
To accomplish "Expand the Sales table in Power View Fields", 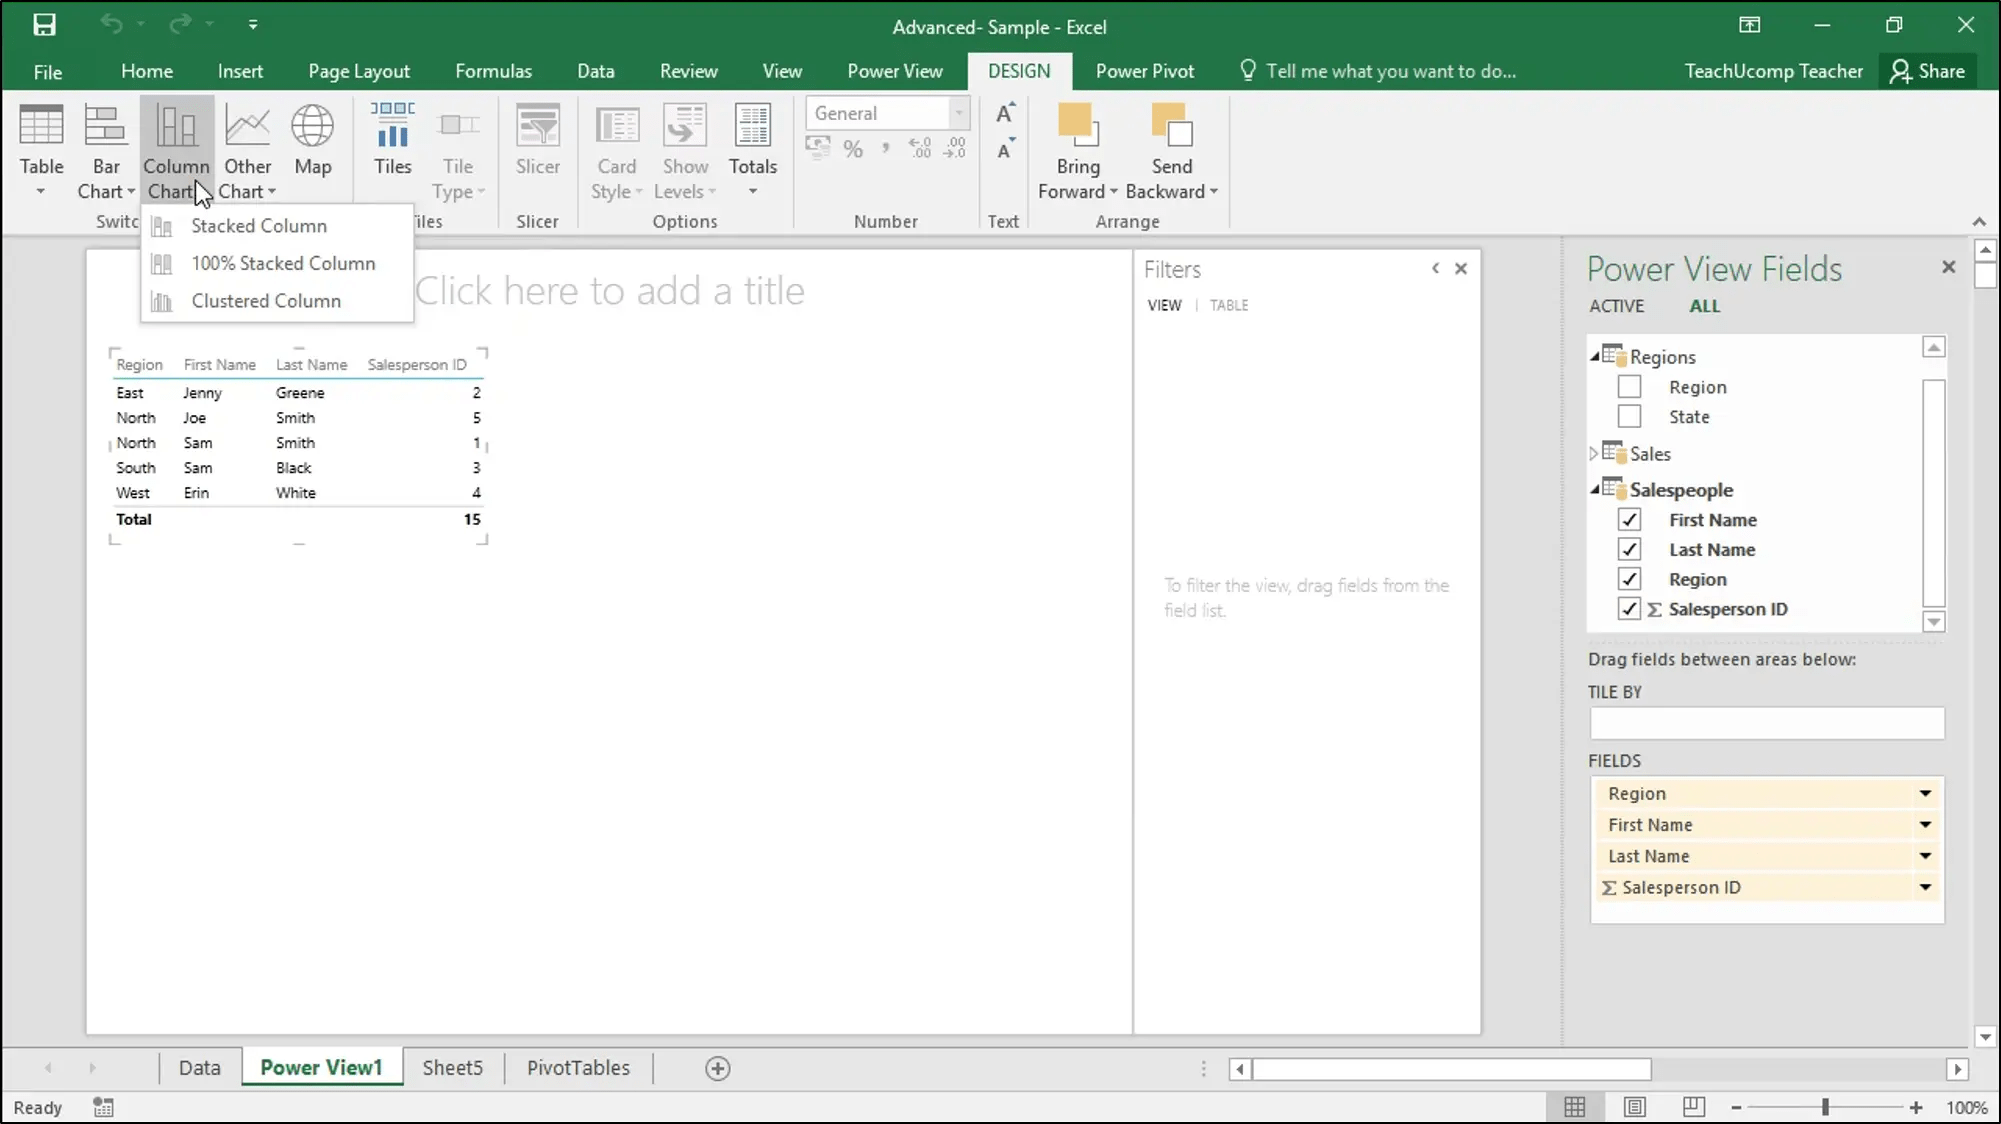I will [x=1593, y=453].
